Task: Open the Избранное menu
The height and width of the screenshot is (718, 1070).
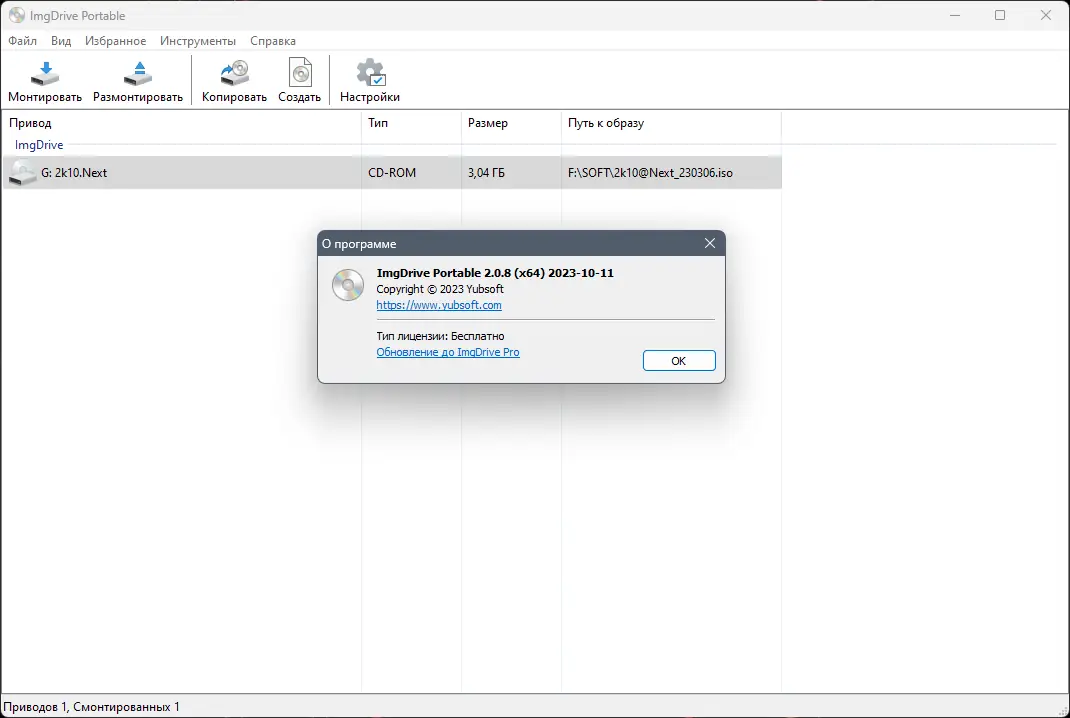Action: 115,41
